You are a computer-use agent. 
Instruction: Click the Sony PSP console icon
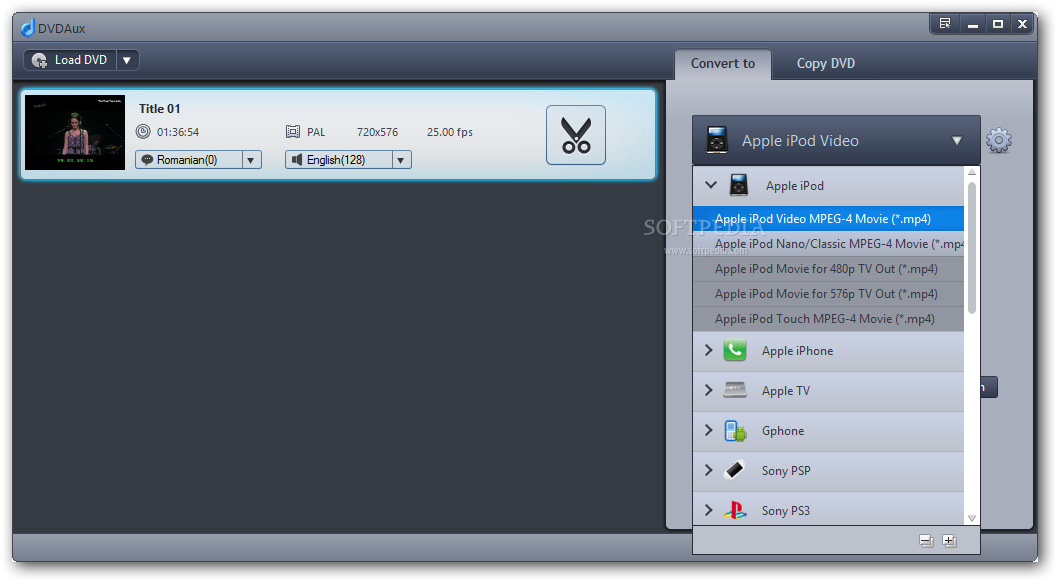coord(734,470)
